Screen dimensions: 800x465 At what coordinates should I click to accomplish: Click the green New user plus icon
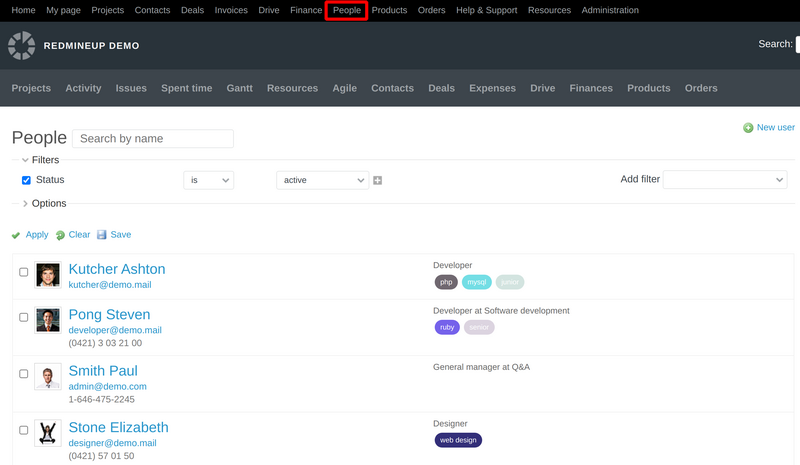pos(748,128)
